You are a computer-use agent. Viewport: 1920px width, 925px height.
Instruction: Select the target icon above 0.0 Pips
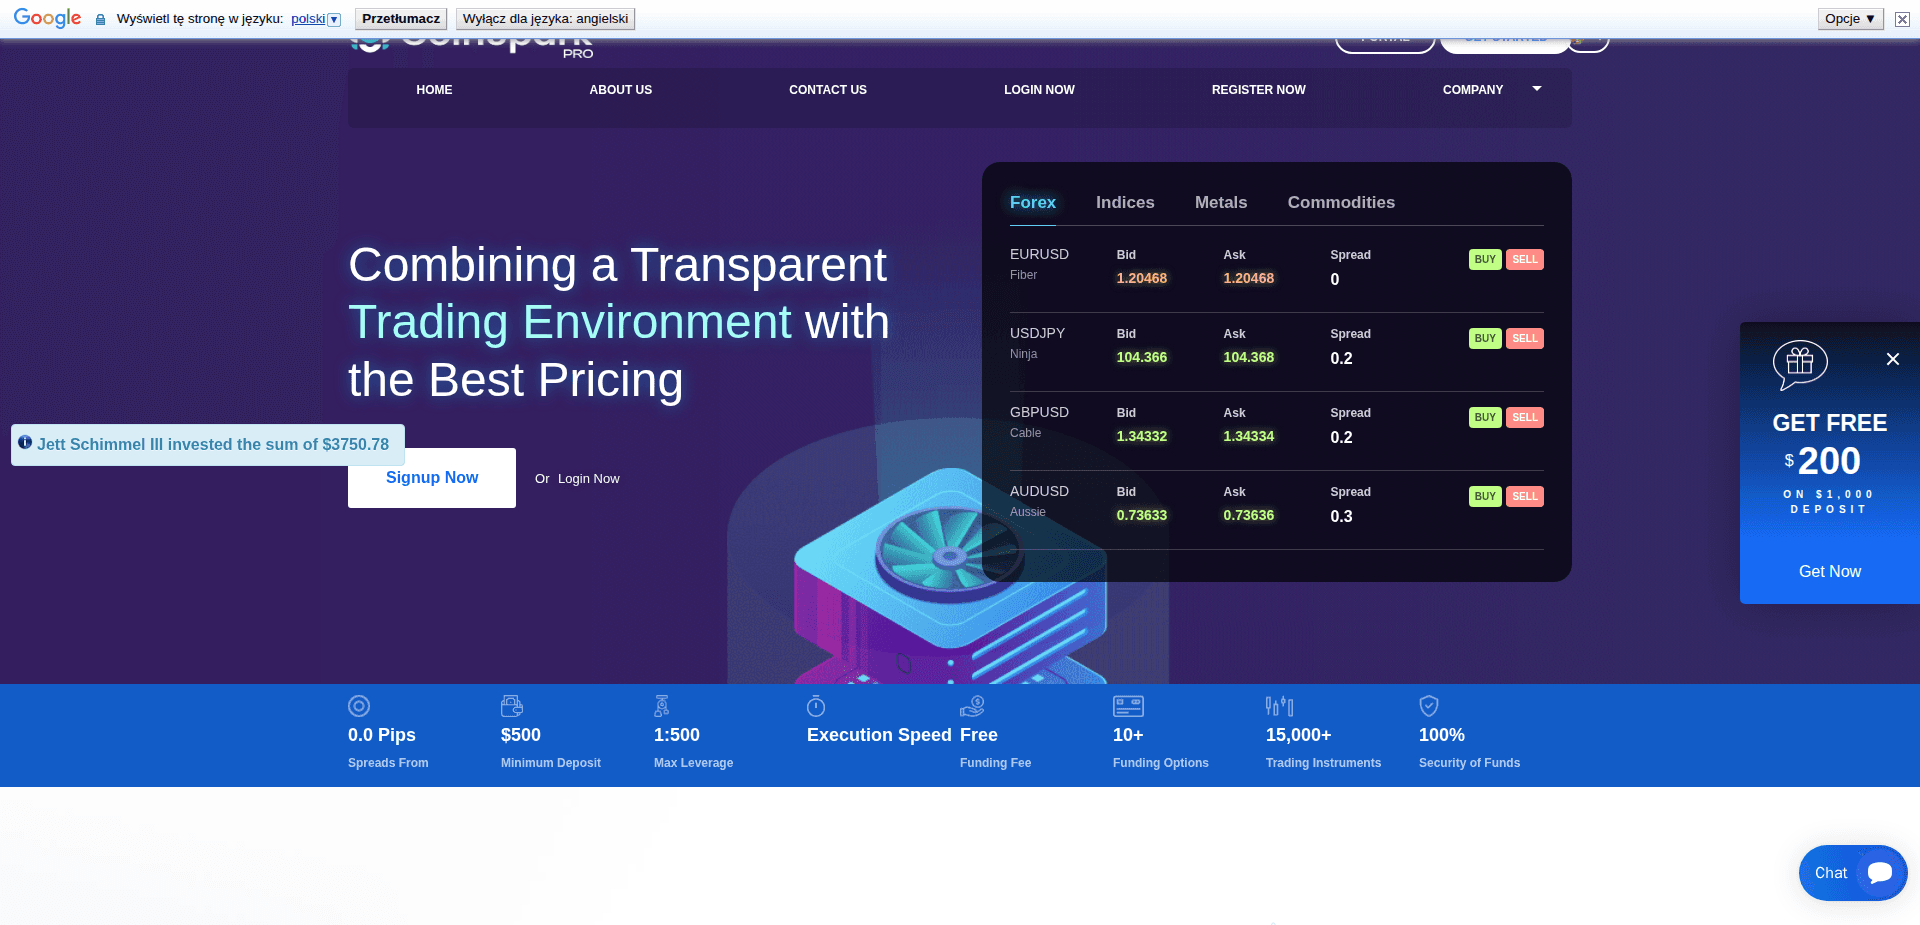click(359, 706)
